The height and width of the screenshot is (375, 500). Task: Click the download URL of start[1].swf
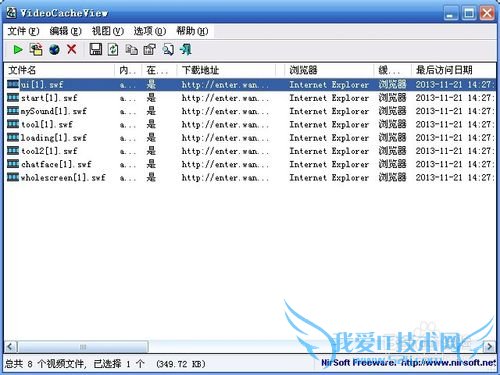coord(225,98)
